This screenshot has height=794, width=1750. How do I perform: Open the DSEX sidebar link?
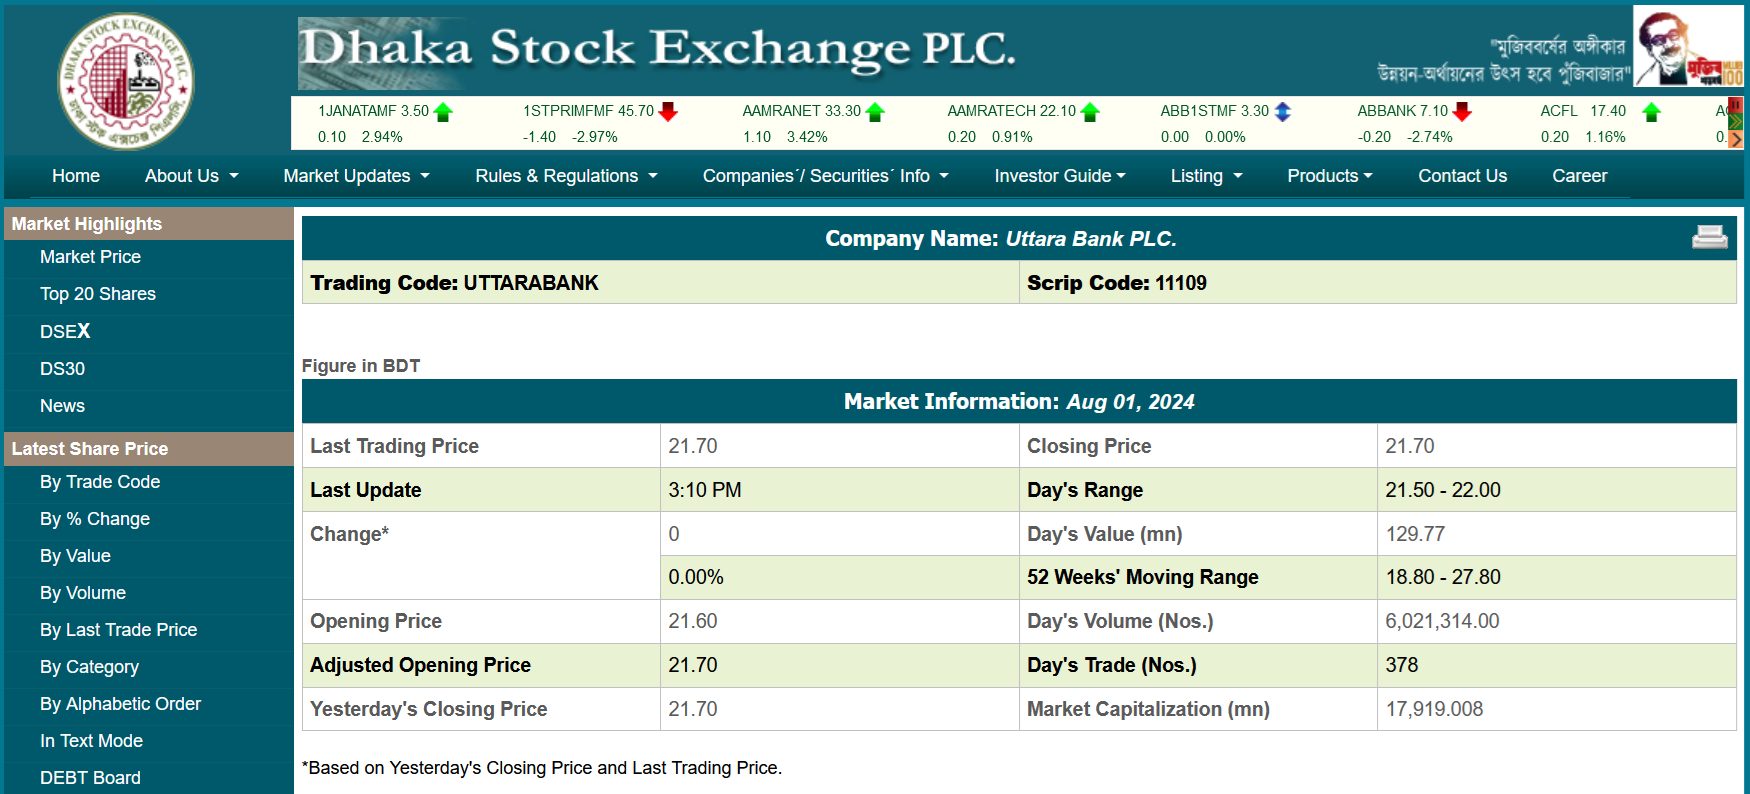pyautogui.click(x=65, y=331)
